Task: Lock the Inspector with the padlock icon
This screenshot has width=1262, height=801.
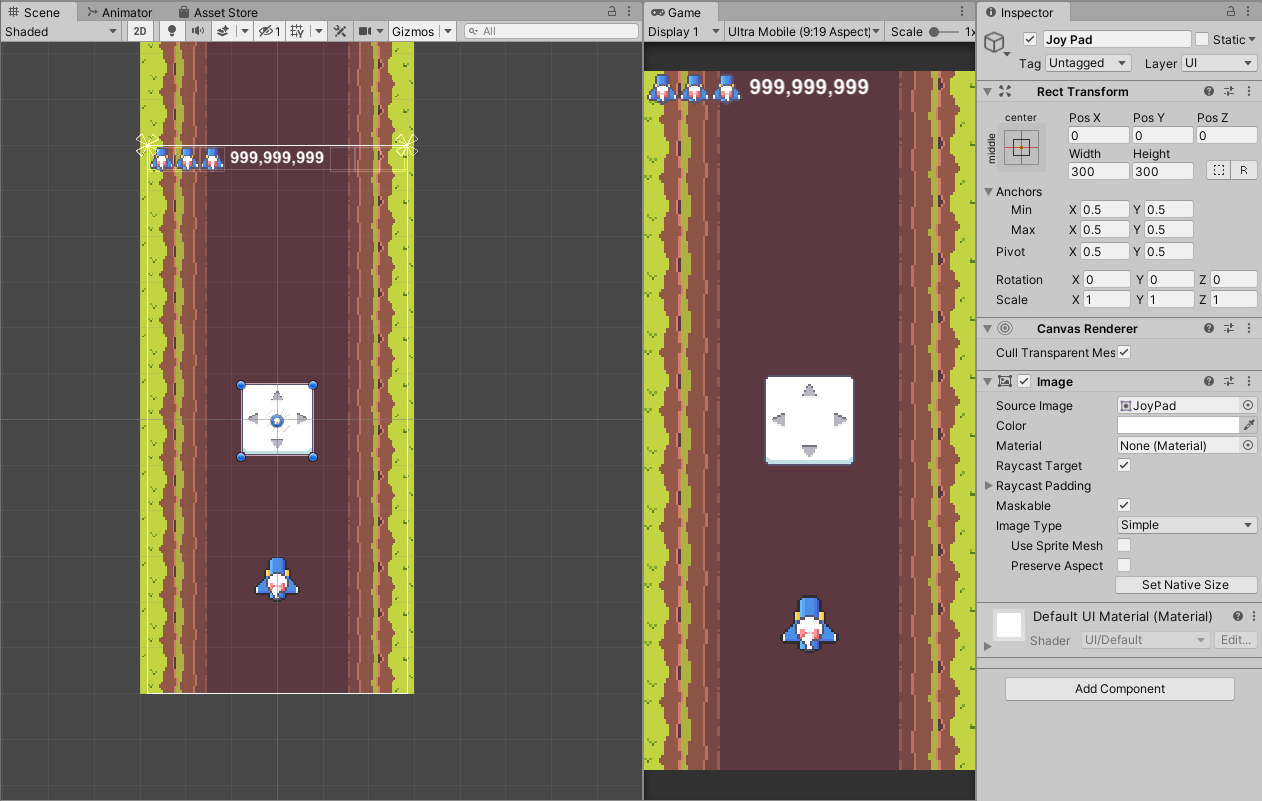Action: coord(1231,12)
